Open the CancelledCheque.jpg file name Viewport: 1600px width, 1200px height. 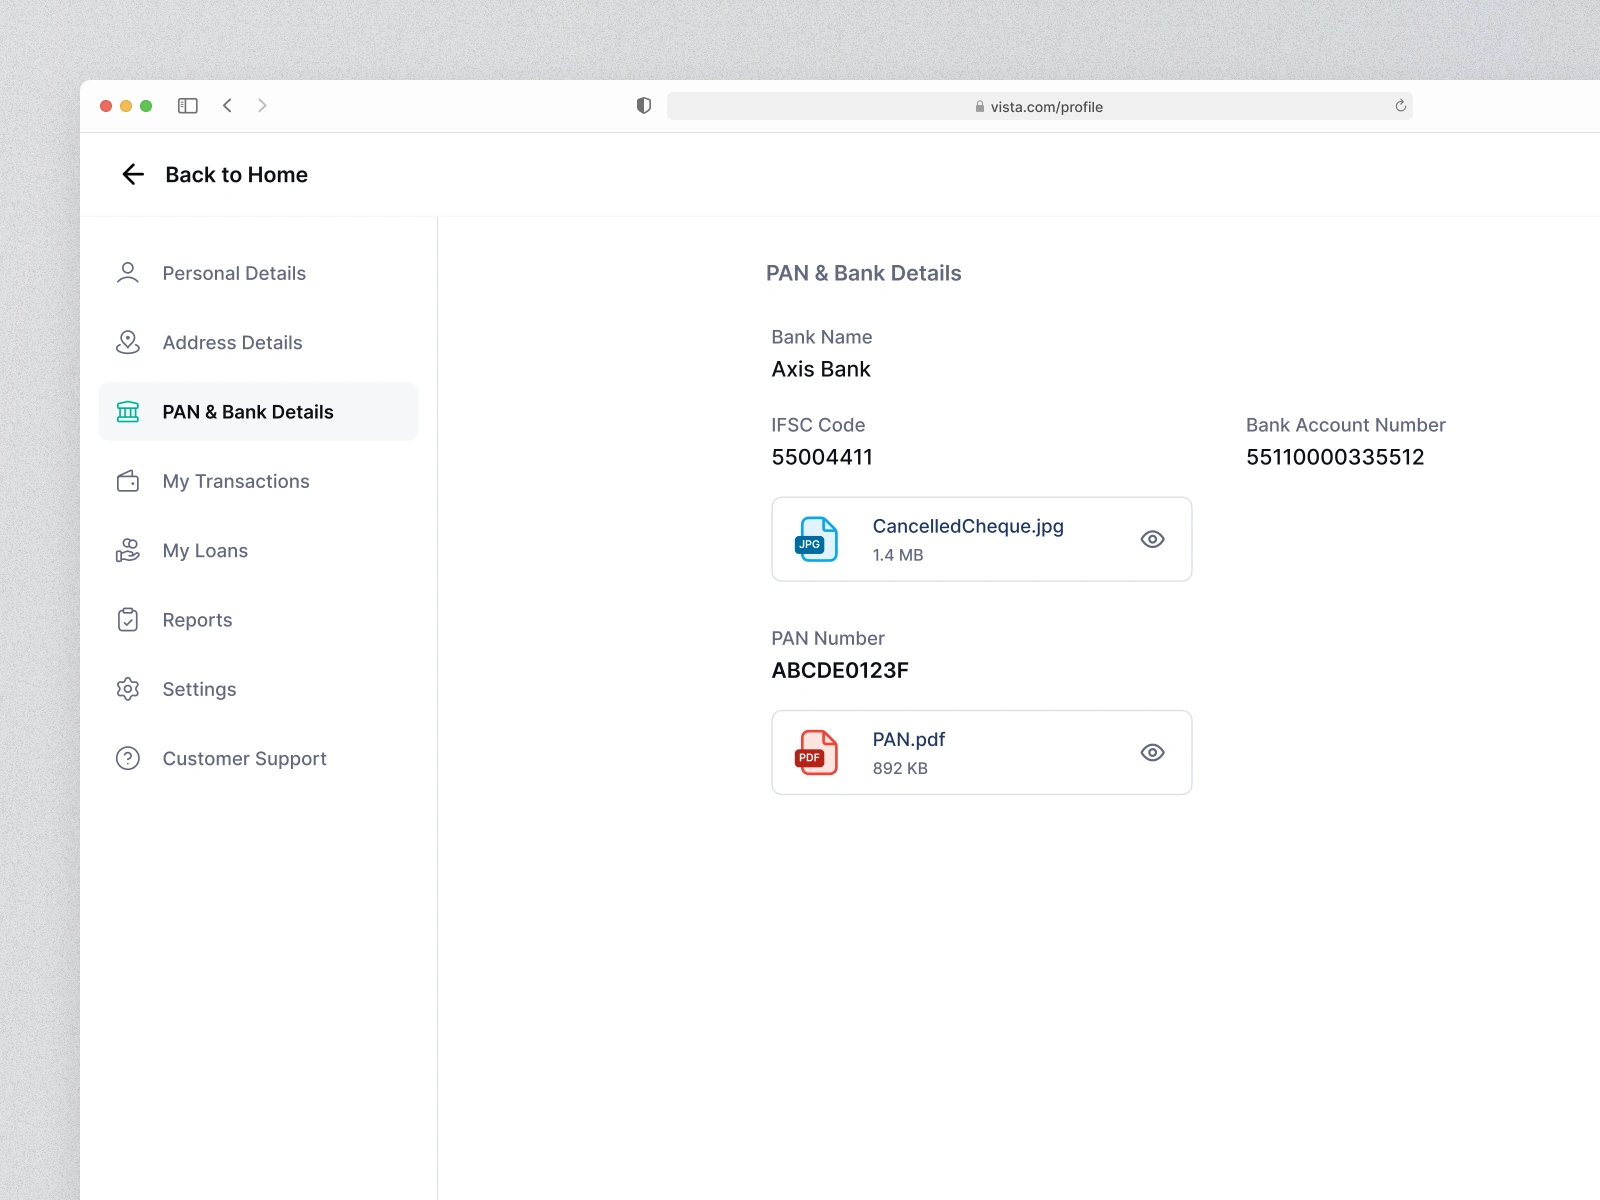[x=968, y=526]
